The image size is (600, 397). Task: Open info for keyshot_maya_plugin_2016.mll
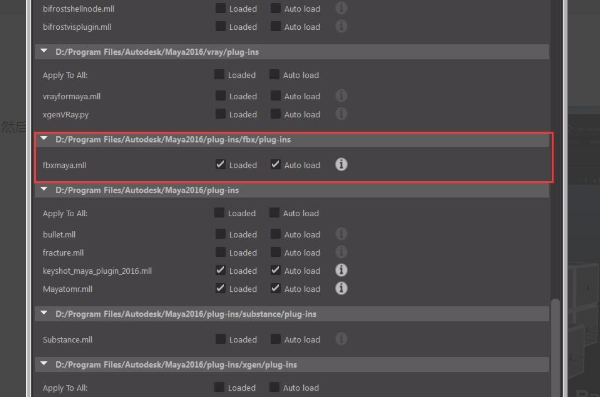pyautogui.click(x=341, y=270)
